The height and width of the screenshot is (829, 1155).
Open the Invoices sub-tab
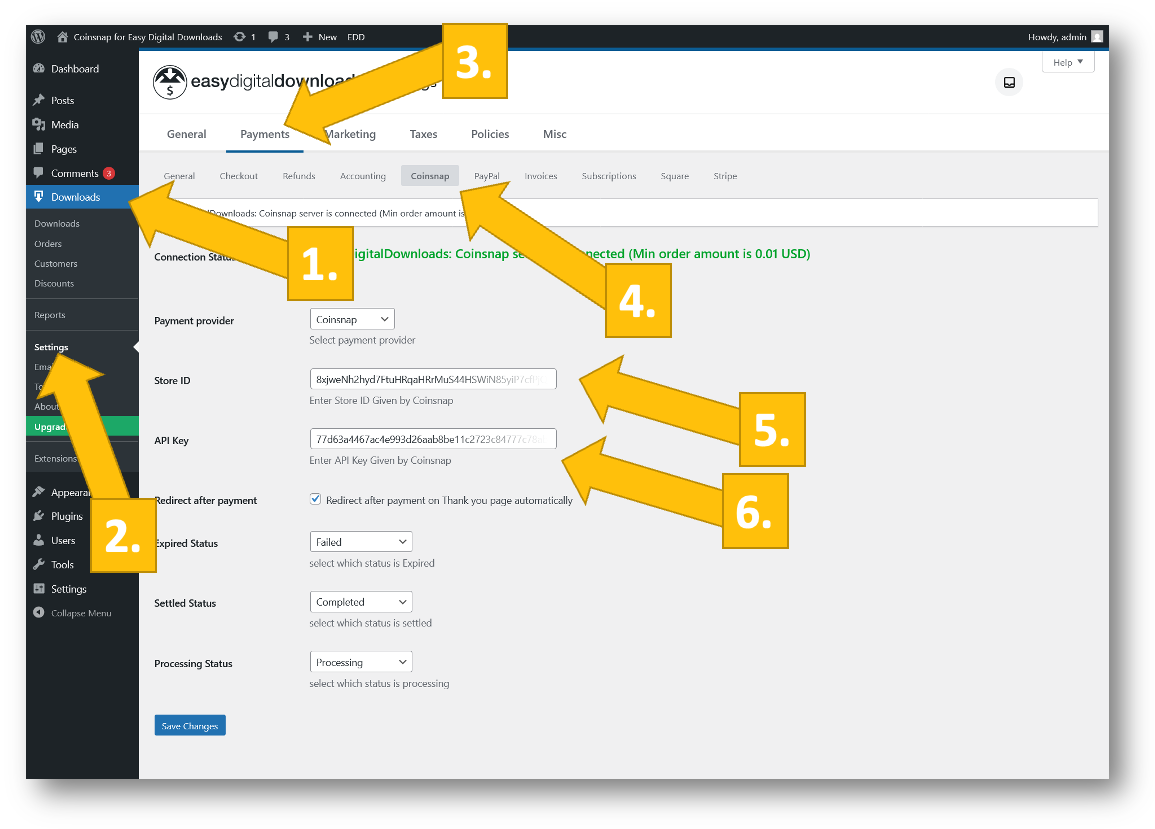point(541,175)
